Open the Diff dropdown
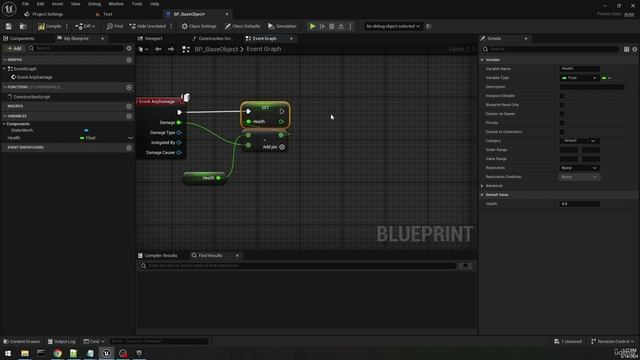Image resolution: width=640 pixels, height=360 pixels. (x=85, y=26)
